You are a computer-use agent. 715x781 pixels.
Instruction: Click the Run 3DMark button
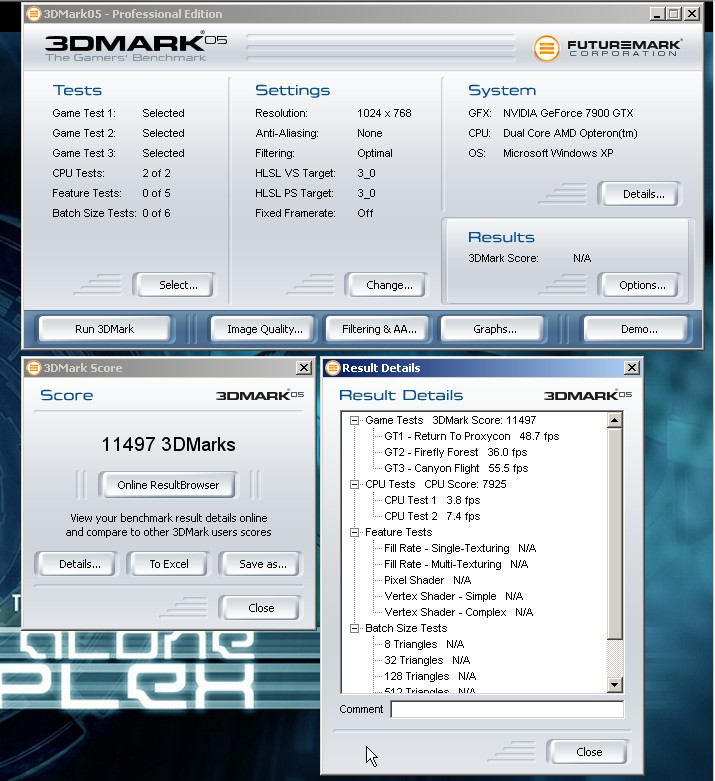point(105,329)
